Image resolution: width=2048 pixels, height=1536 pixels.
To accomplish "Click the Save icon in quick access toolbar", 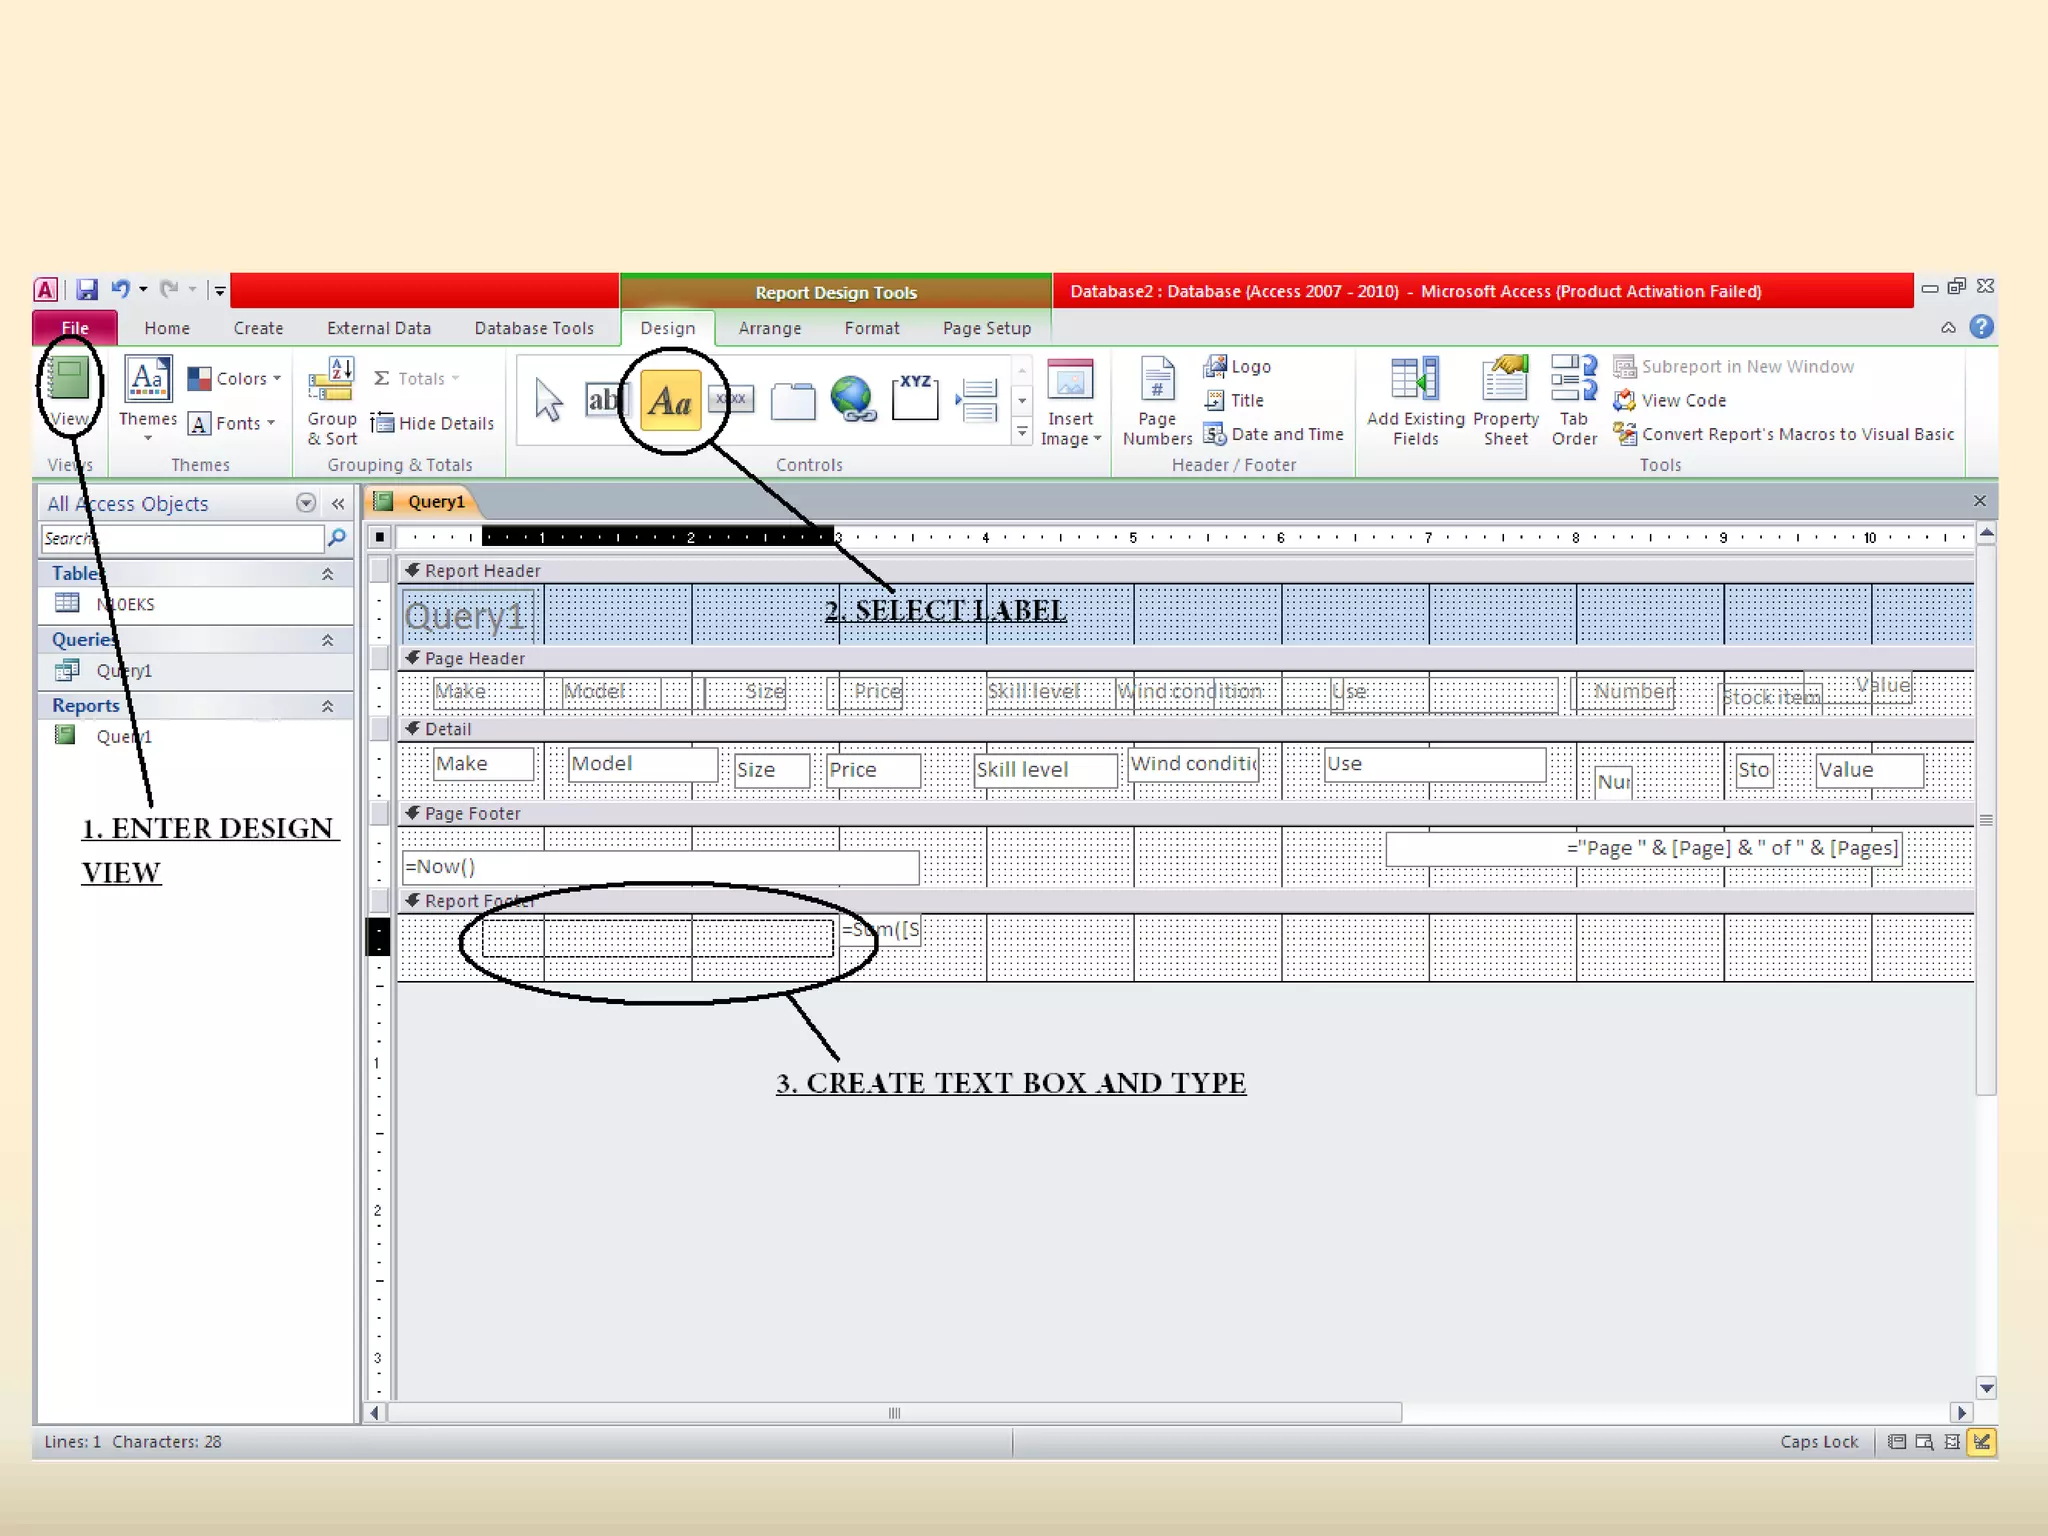I will coord(87,290).
